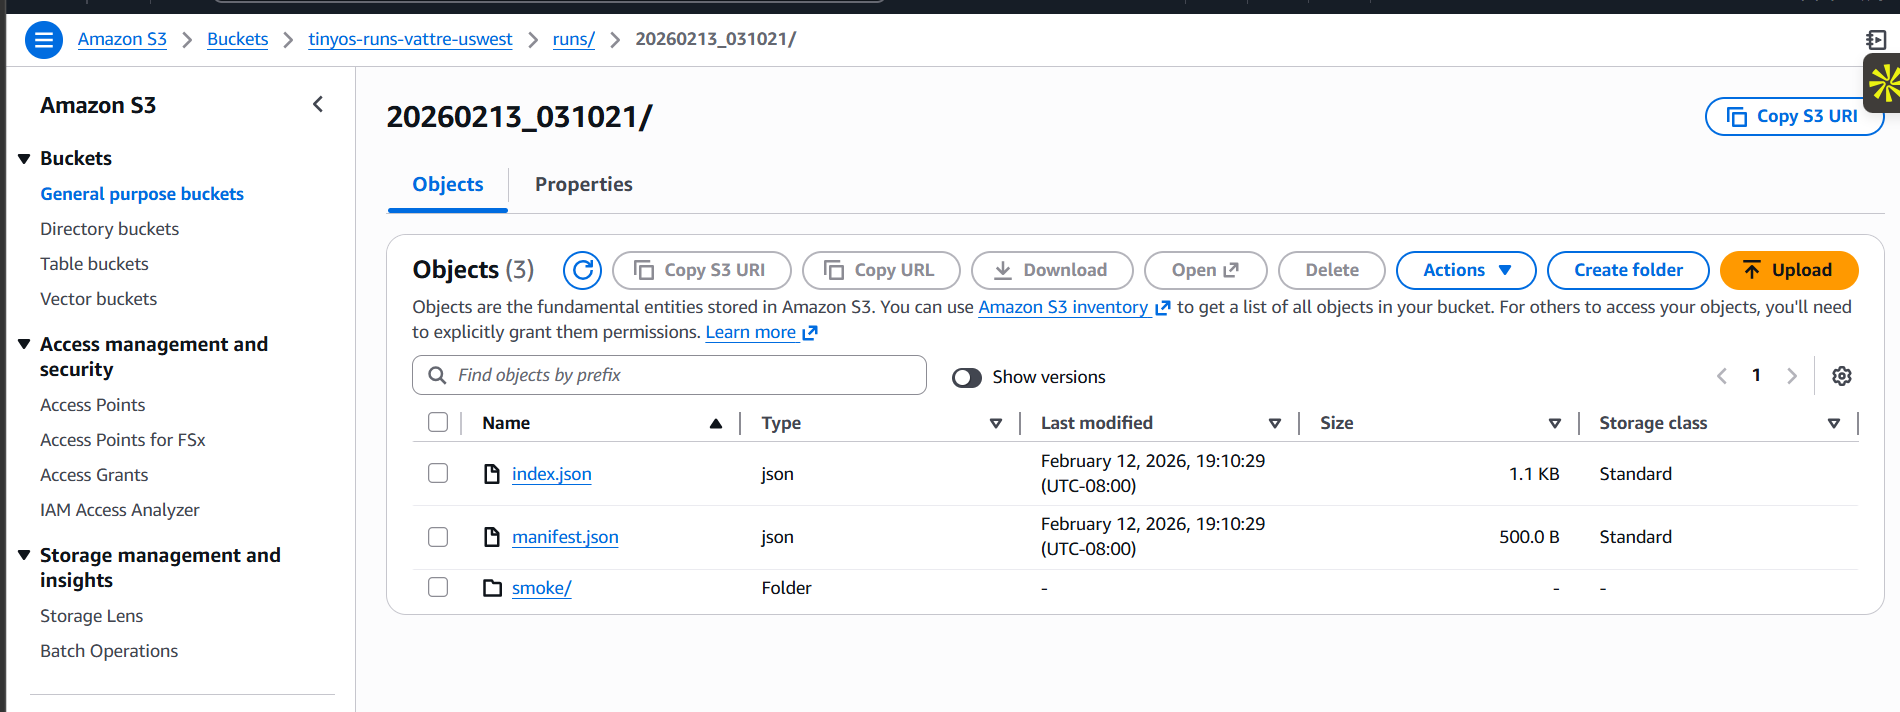
Task: Sort by Type column arrow
Action: [996, 423]
